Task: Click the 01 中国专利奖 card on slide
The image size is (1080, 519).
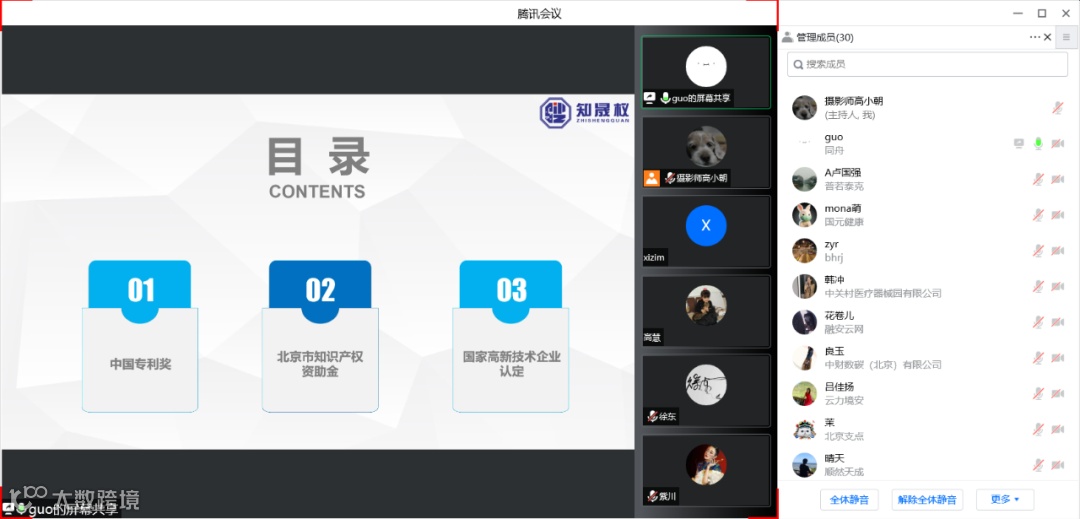Action: coord(141,336)
